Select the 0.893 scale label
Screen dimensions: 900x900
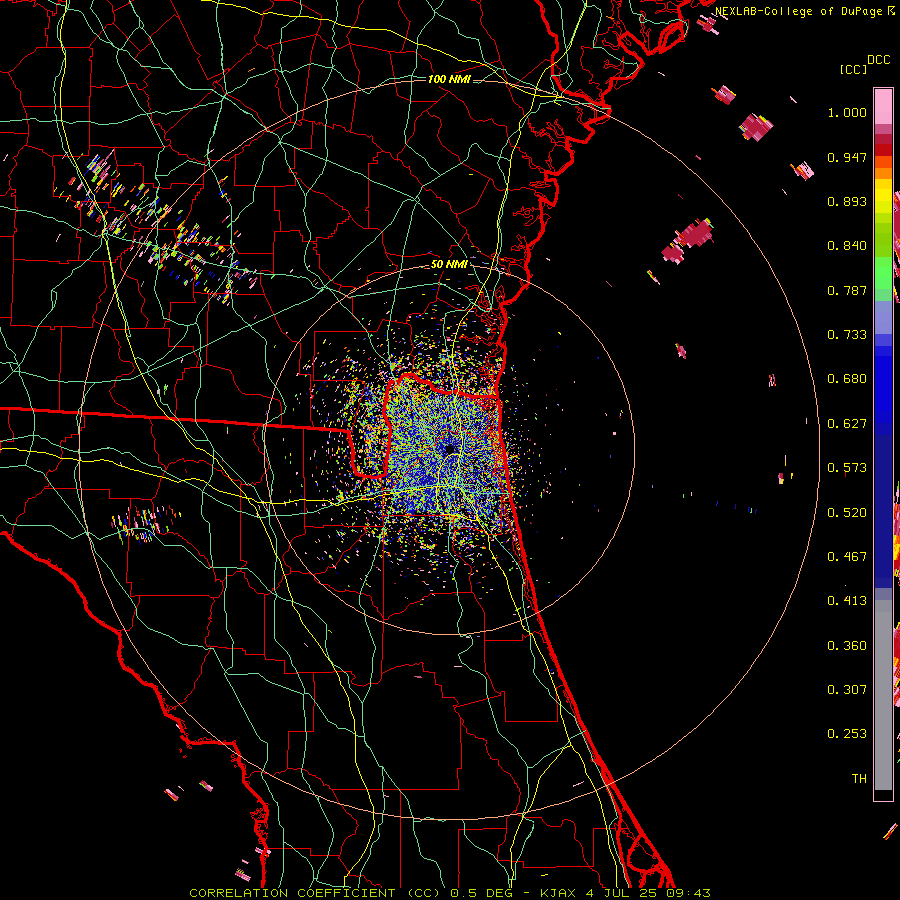[x=847, y=201]
